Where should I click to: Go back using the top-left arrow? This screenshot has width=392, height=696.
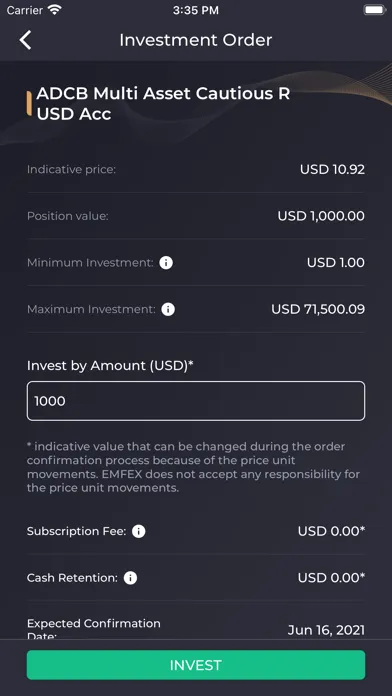point(25,40)
